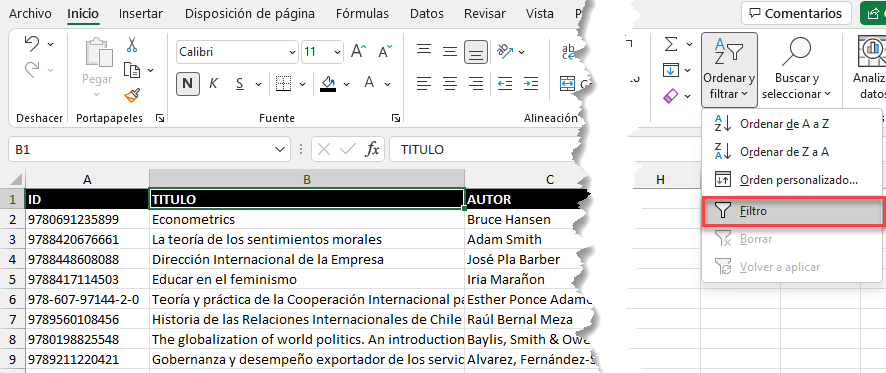Apply the font color A
This screenshot has width=886, height=373.
(x=370, y=83)
